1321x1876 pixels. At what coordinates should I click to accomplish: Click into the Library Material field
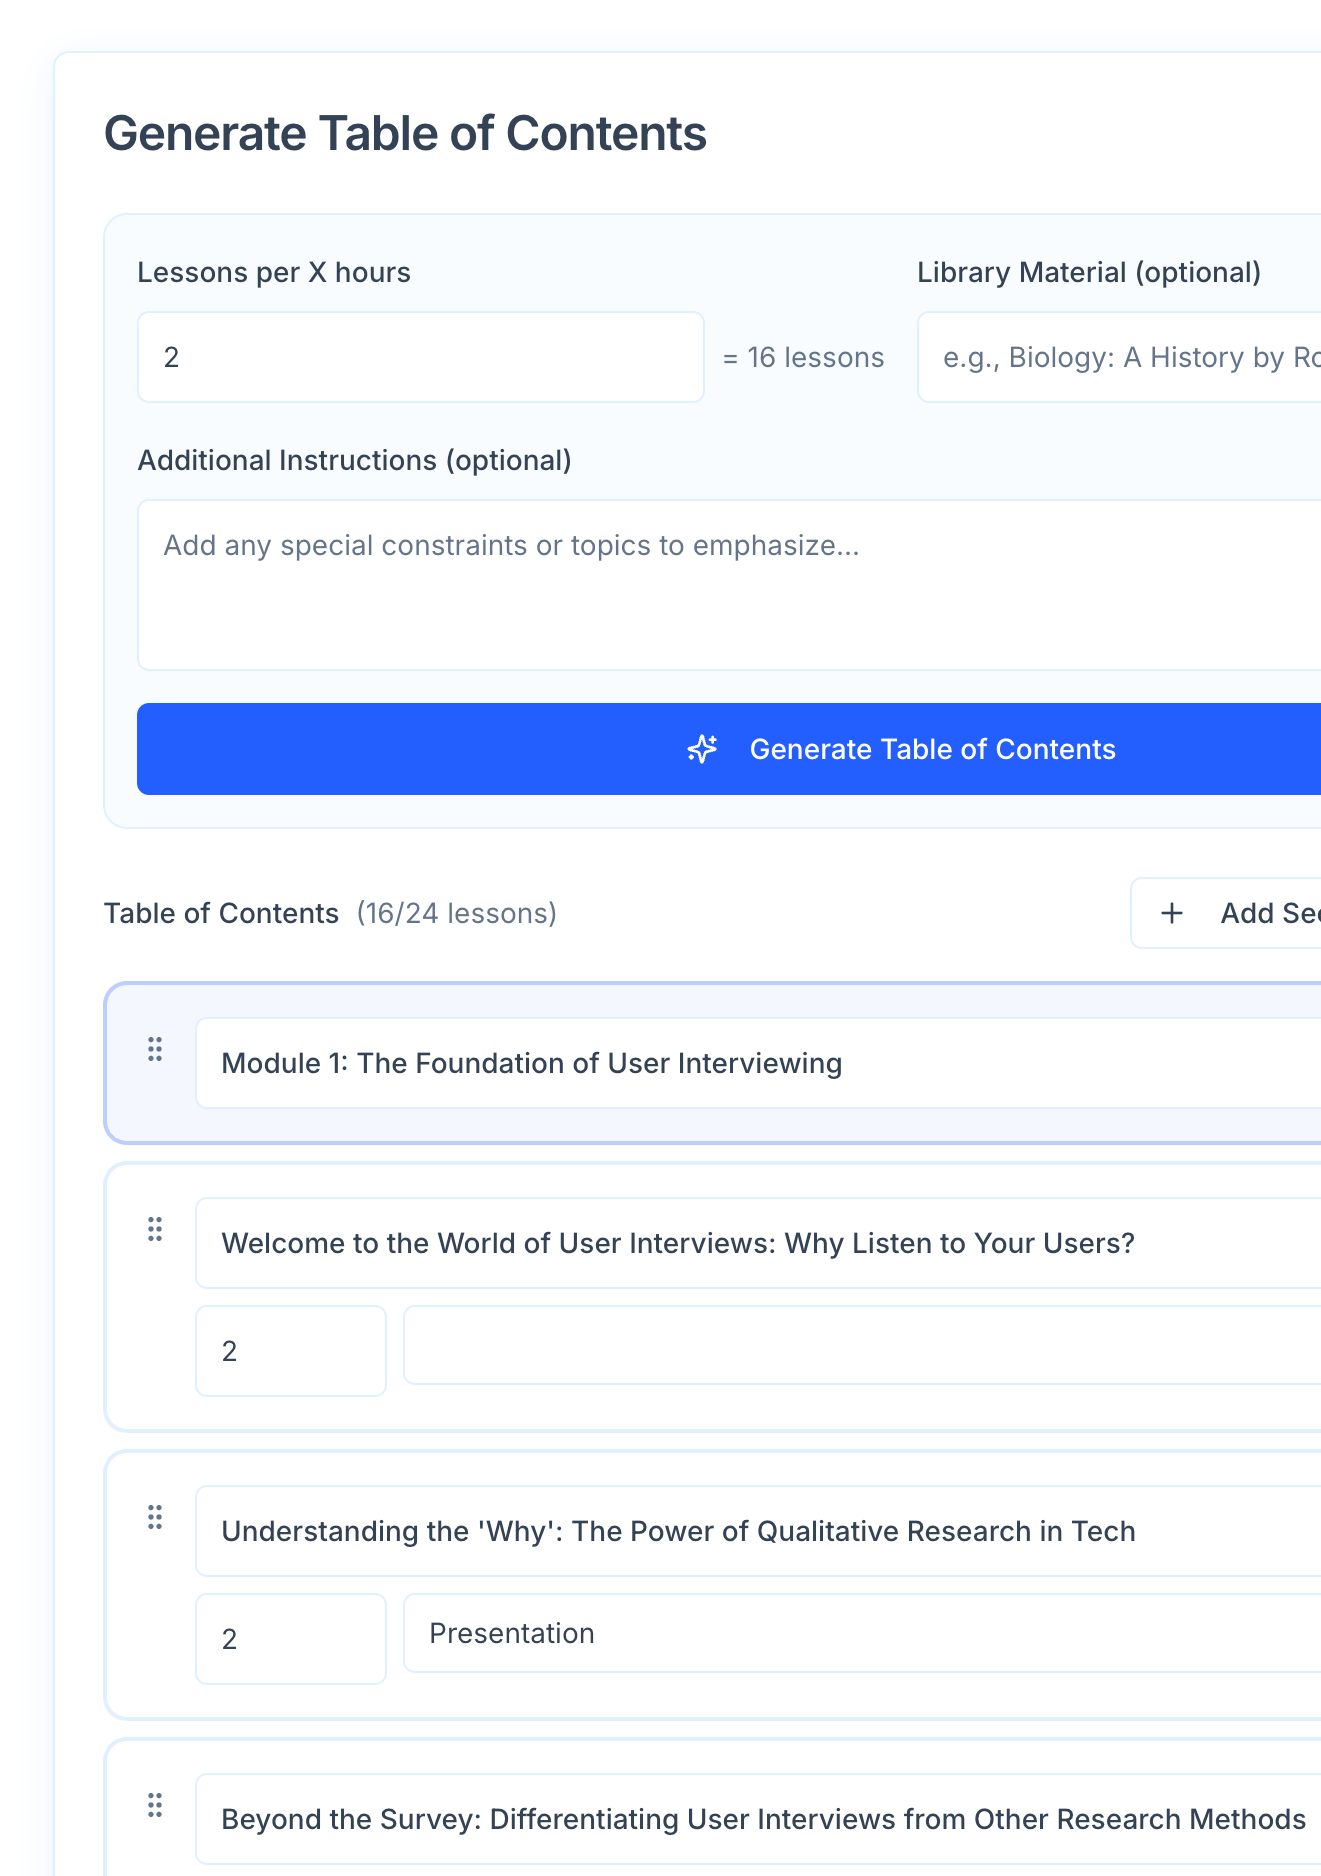click(1120, 357)
